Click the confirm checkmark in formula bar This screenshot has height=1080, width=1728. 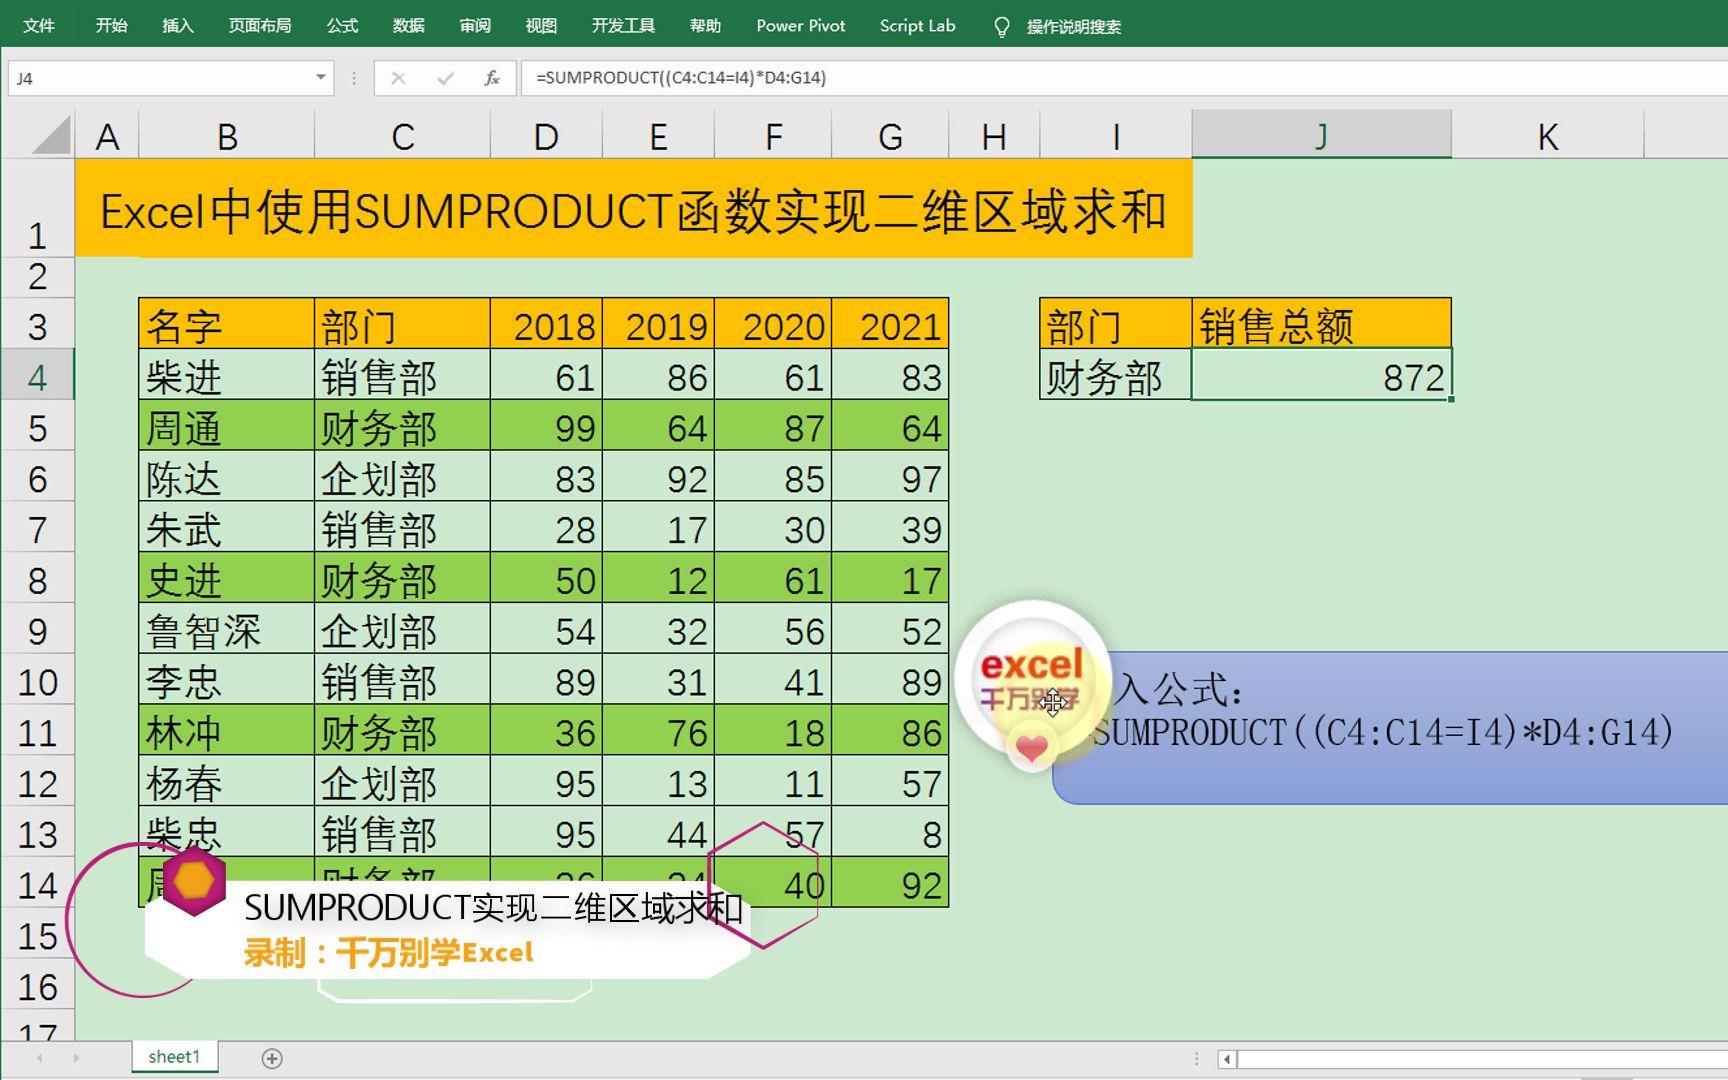coord(446,78)
